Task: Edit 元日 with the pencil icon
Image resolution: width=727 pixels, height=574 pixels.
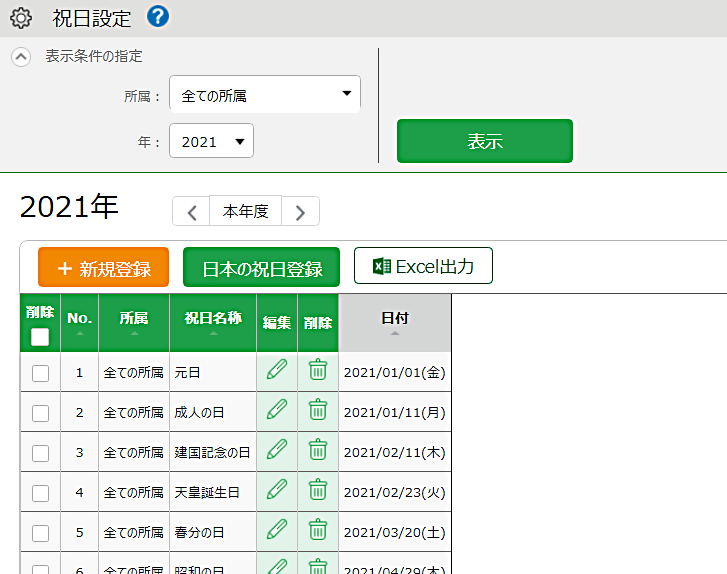Action: click(x=277, y=370)
